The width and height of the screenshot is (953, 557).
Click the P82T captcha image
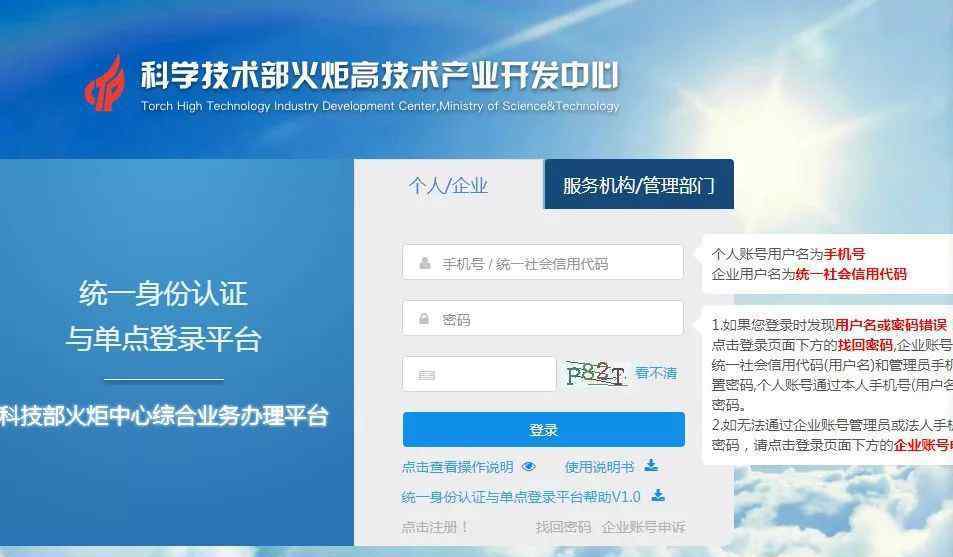click(x=596, y=373)
